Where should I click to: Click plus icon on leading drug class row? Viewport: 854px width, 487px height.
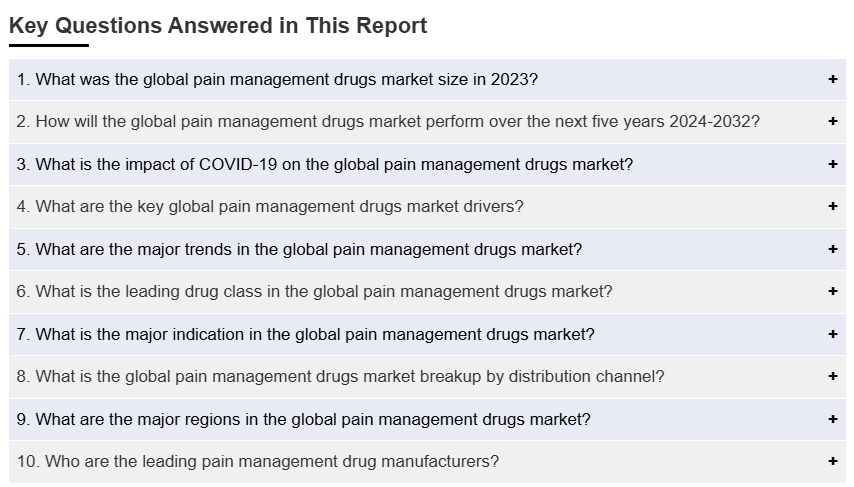tap(832, 292)
